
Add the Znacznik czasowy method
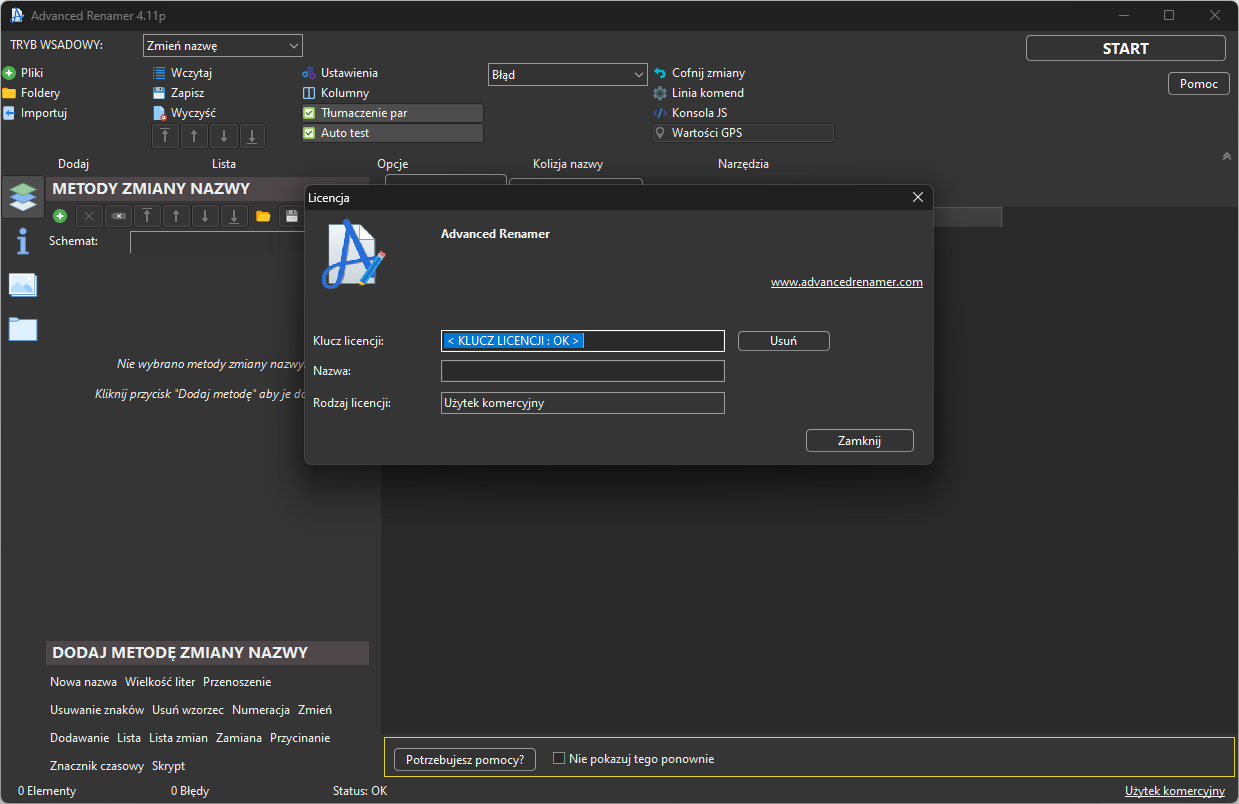pyautogui.click(x=97, y=766)
